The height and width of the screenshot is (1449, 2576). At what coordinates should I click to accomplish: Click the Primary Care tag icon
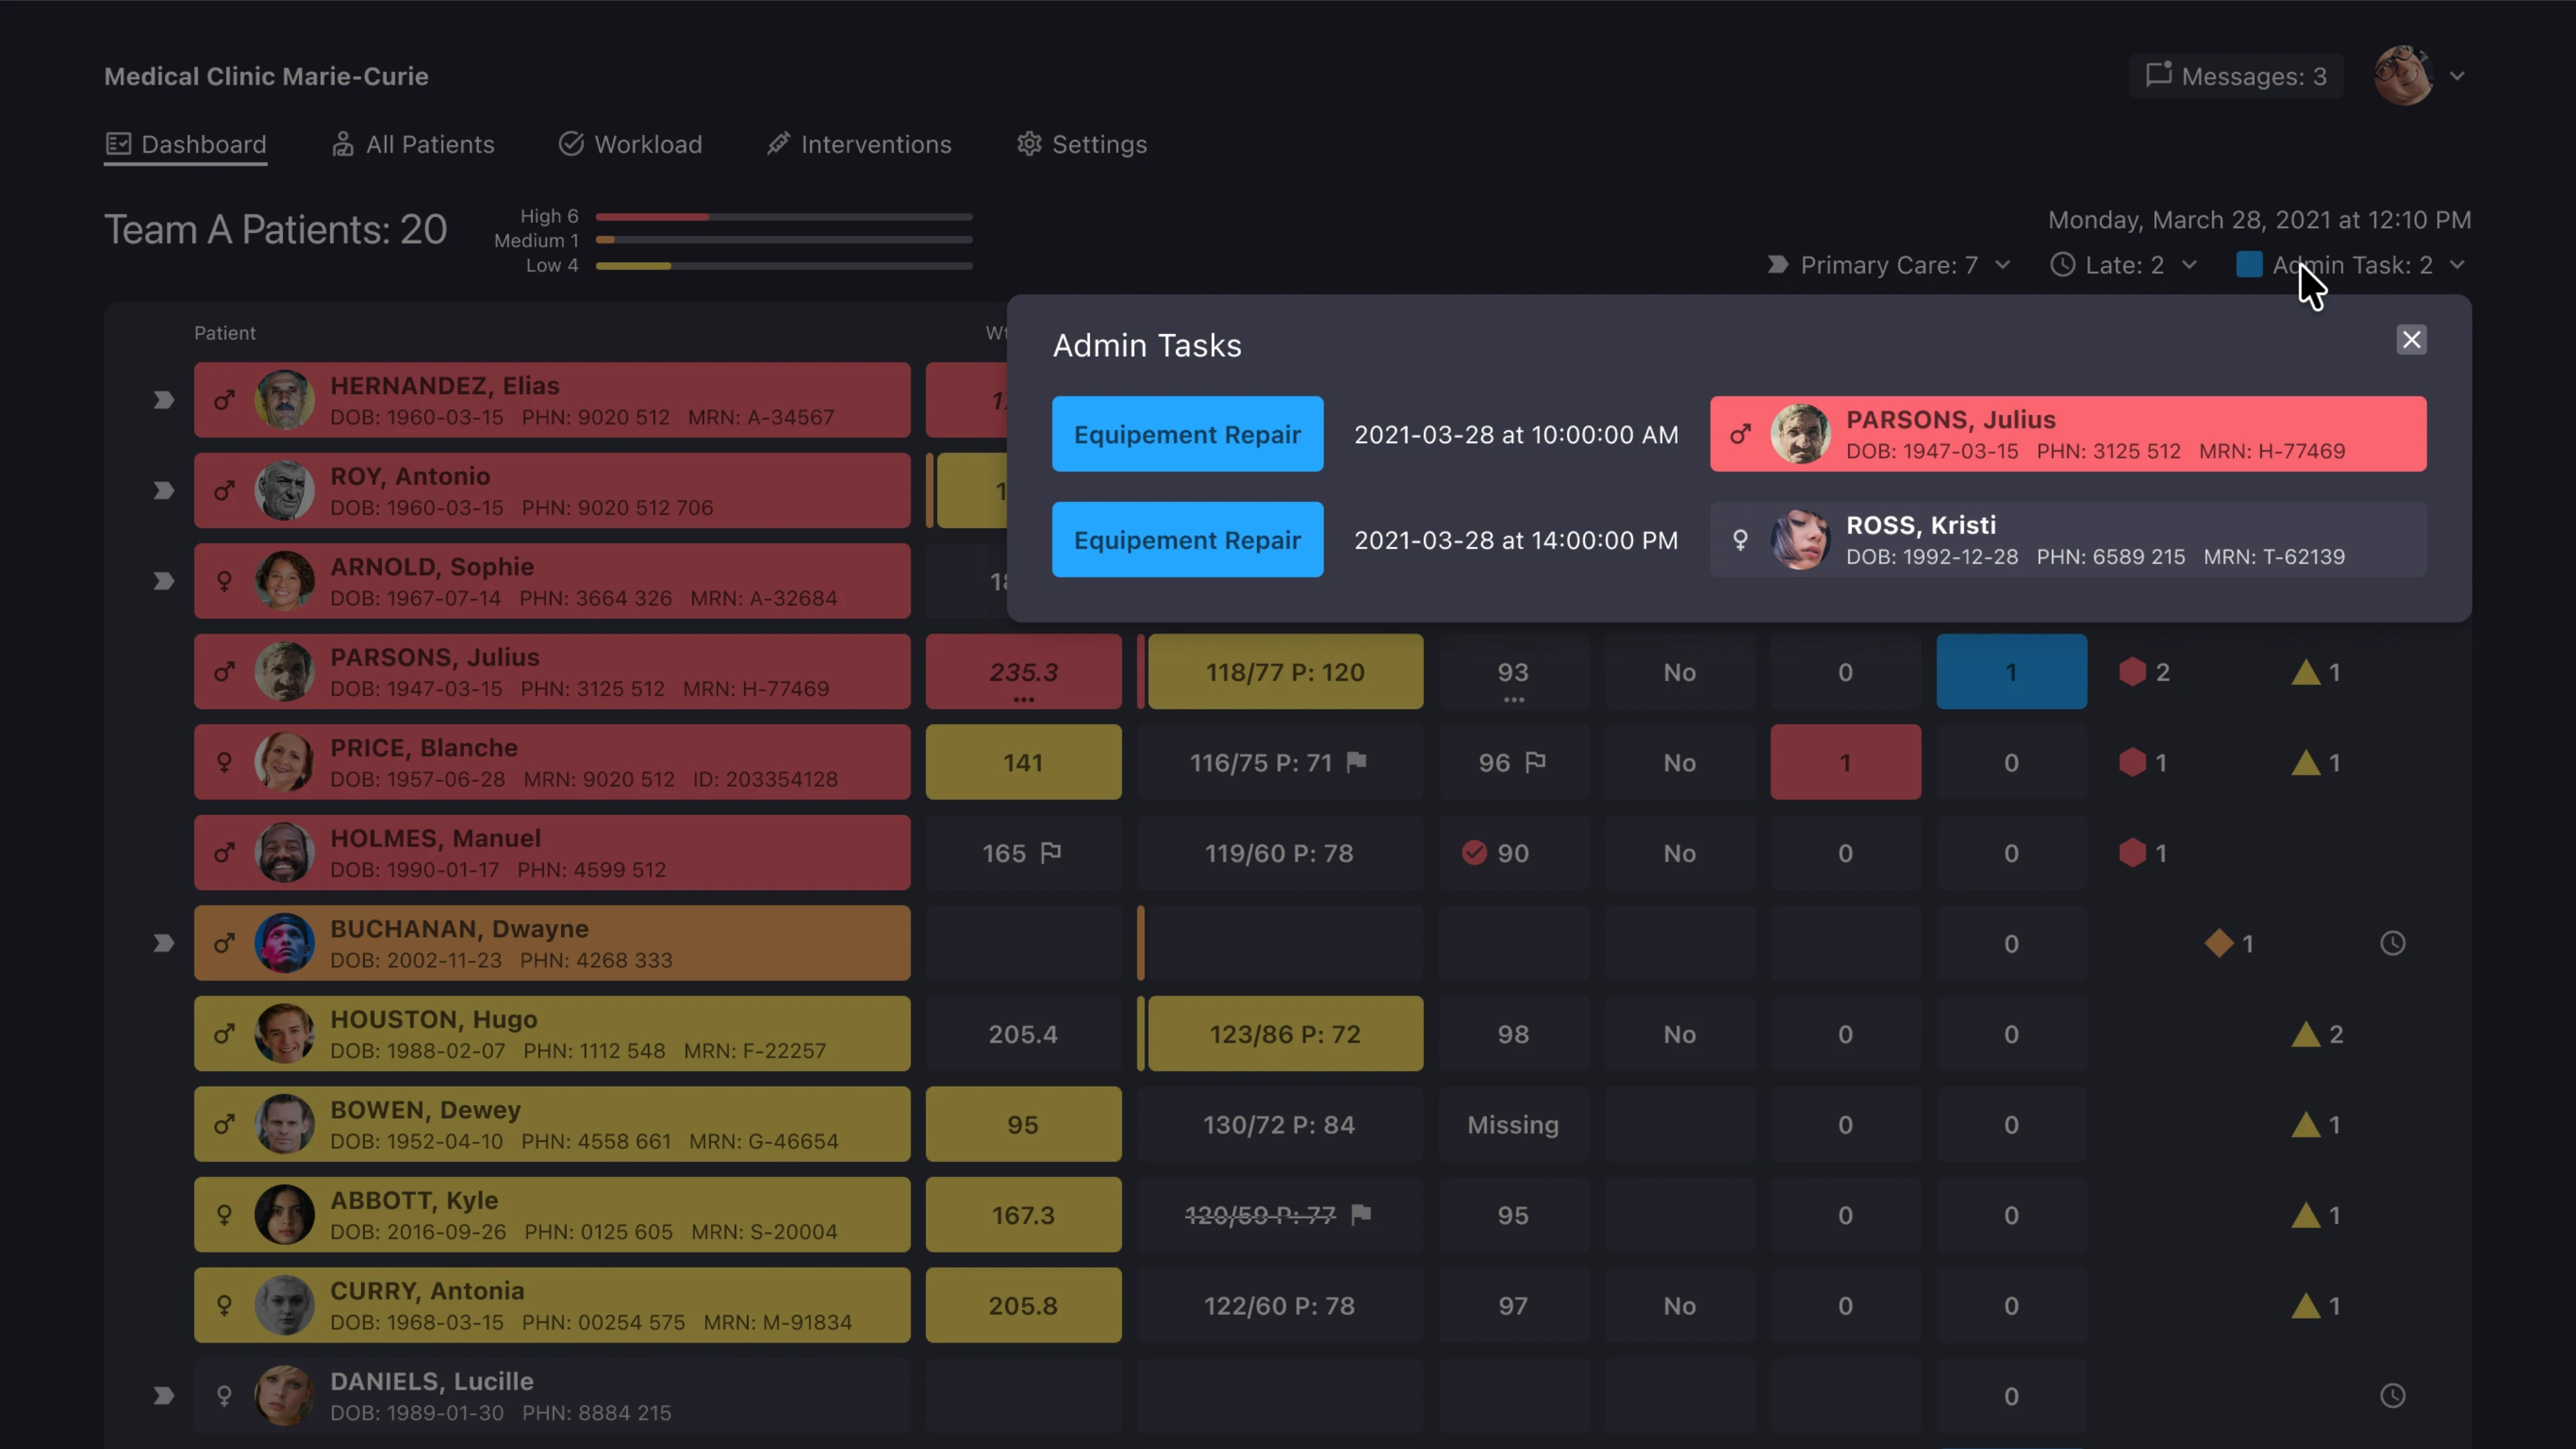[1777, 265]
